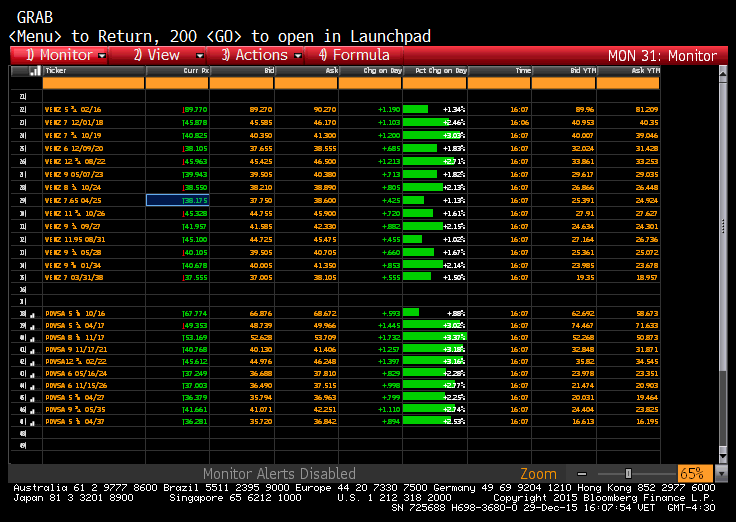This screenshot has height=522, width=736.
Task: Click the current price 89.770
Action: coord(195,109)
